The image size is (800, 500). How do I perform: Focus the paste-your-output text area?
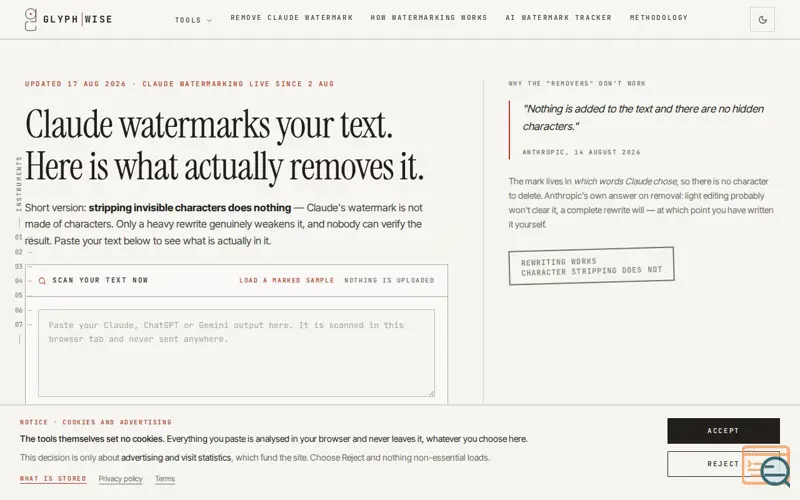236,353
